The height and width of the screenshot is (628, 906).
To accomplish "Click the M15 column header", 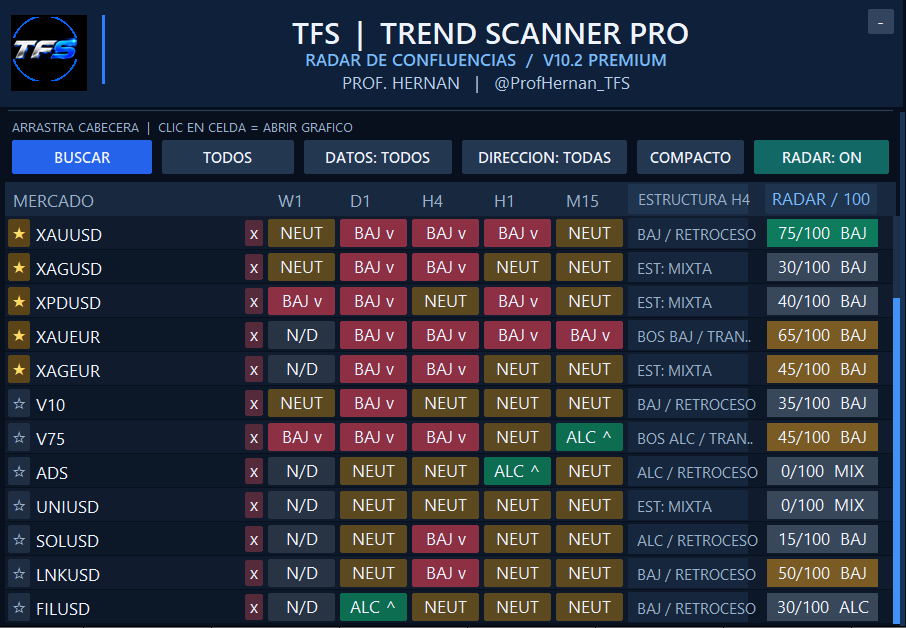I will click(582, 201).
